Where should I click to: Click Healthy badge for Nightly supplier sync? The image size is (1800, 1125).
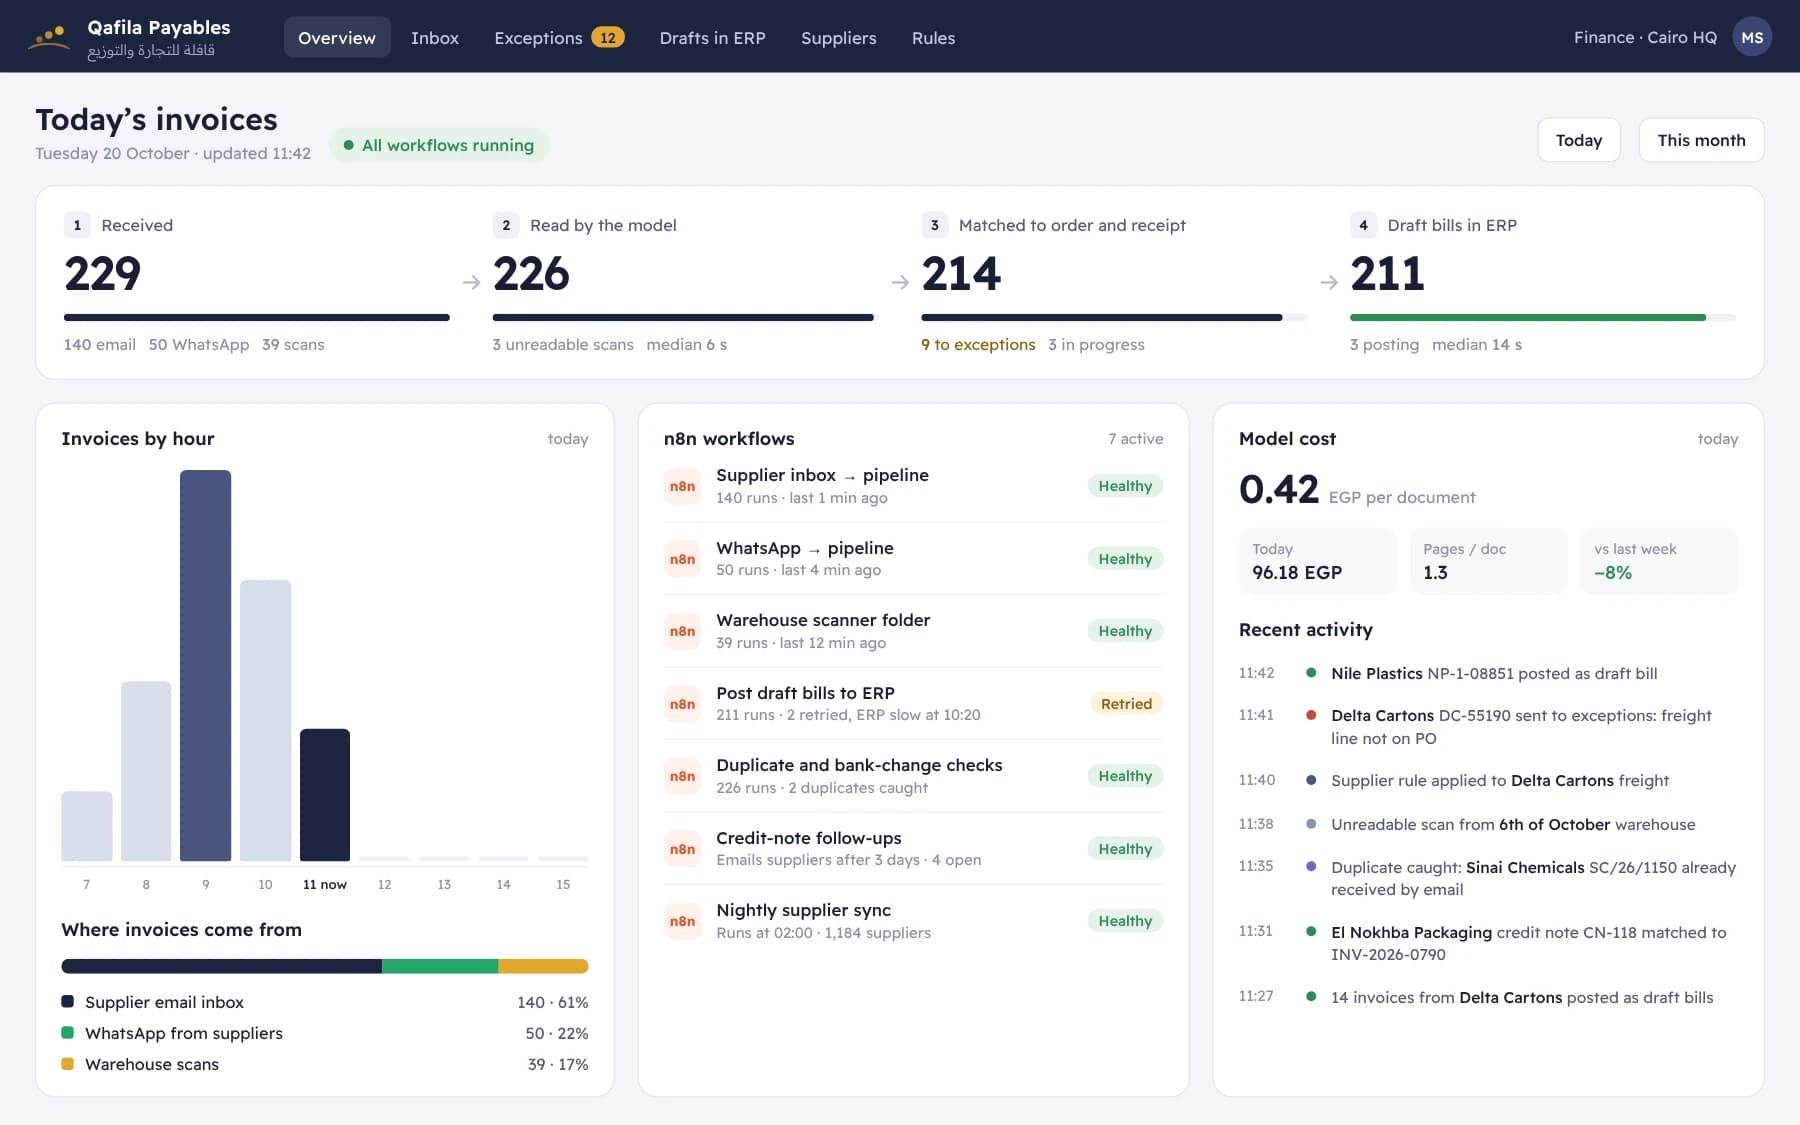(1125, 921)
